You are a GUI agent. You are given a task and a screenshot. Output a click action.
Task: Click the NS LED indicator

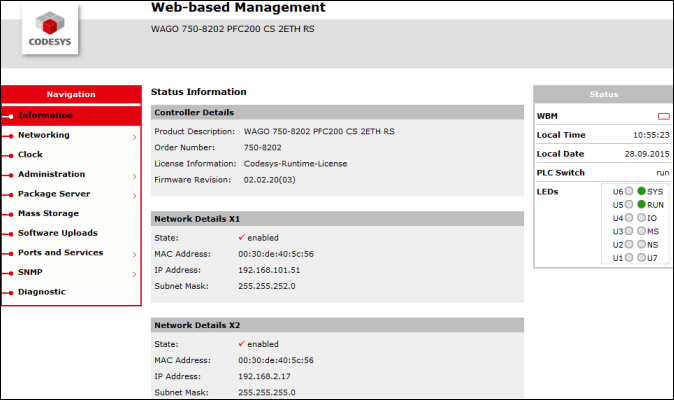pyautogui.click(x=640, y=245)
